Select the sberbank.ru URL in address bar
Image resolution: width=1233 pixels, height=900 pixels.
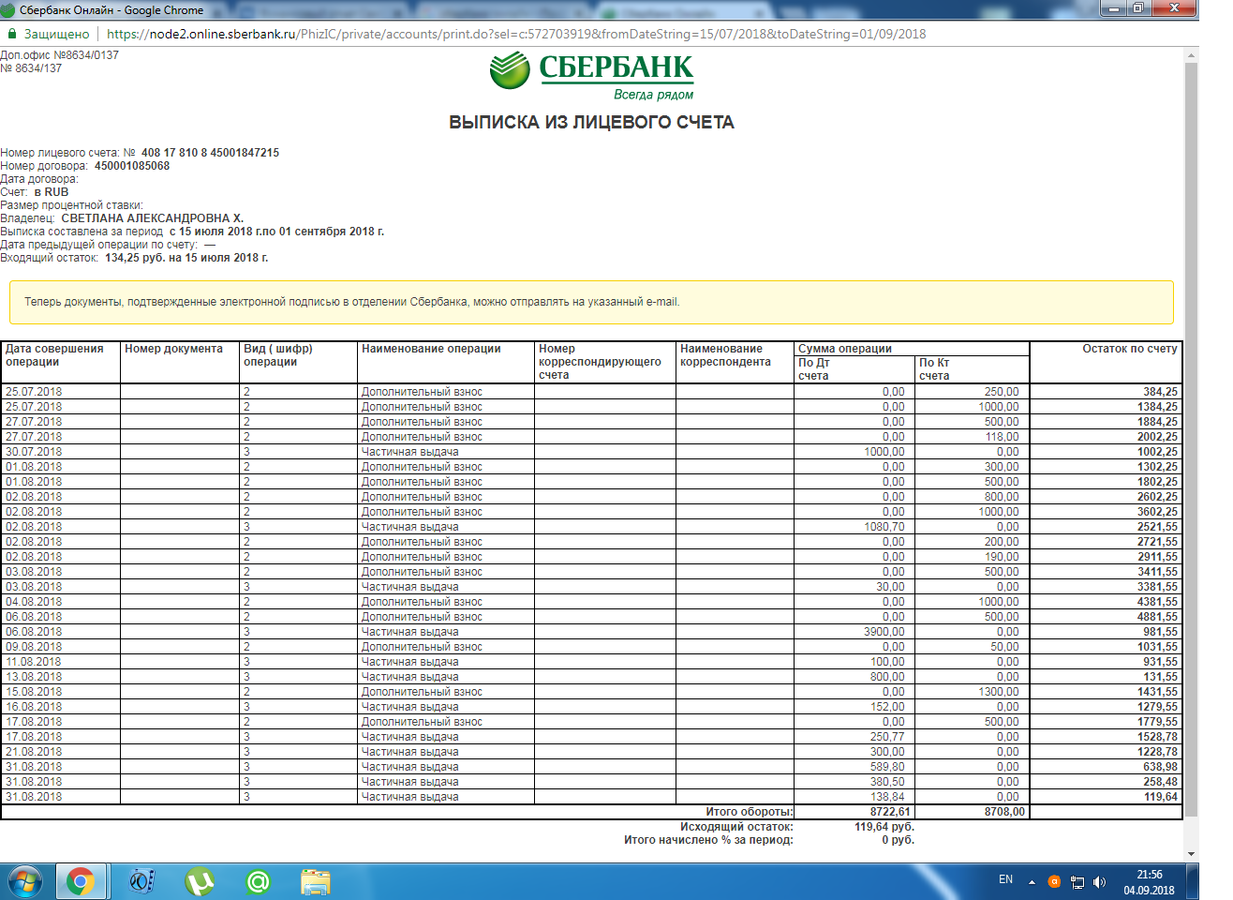coord(517,33)
